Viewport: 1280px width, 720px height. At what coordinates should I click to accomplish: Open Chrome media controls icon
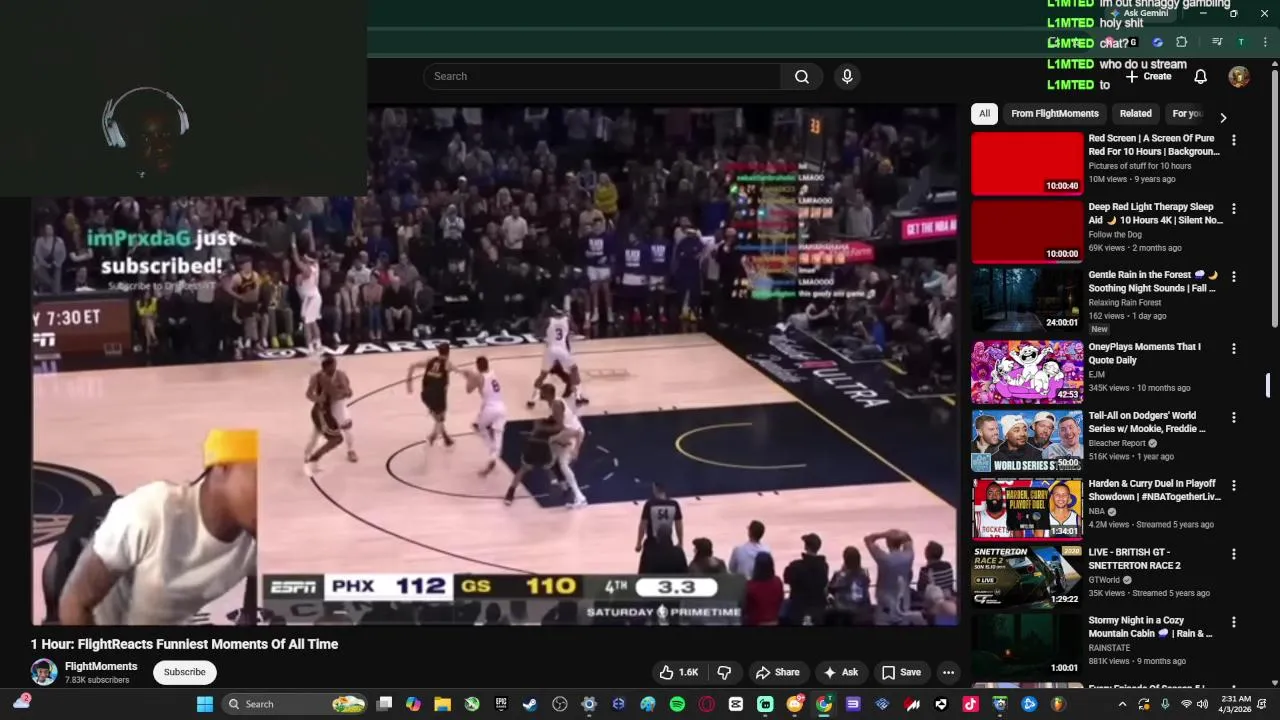pos(1217,42)
